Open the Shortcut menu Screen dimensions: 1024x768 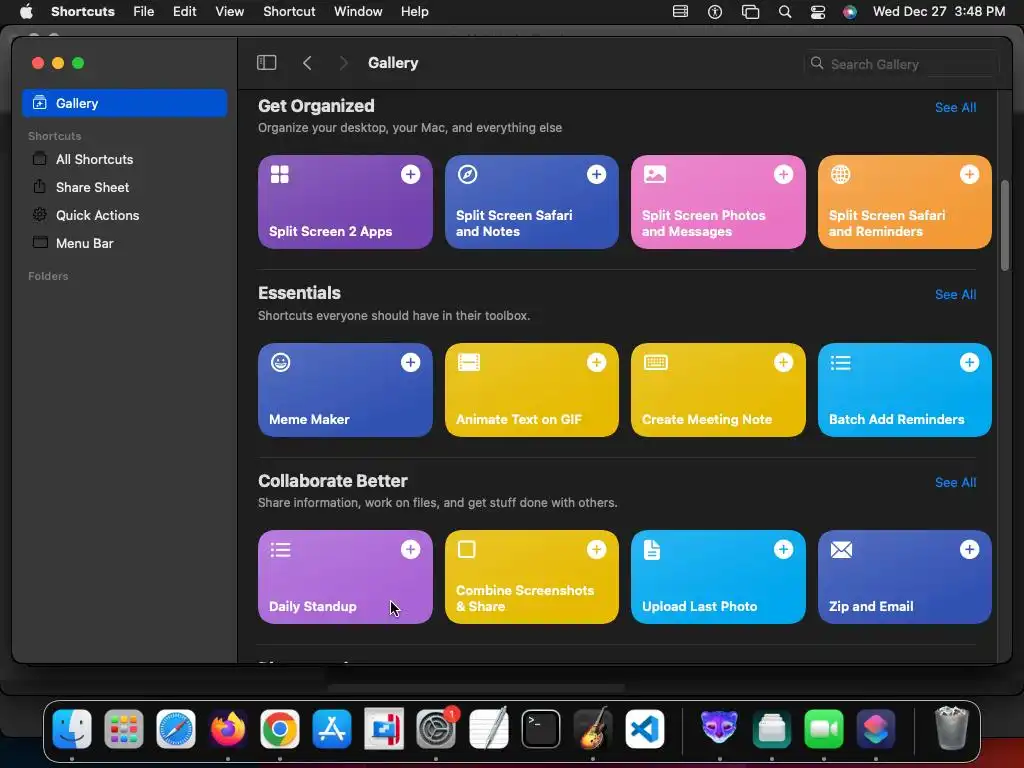289,11
